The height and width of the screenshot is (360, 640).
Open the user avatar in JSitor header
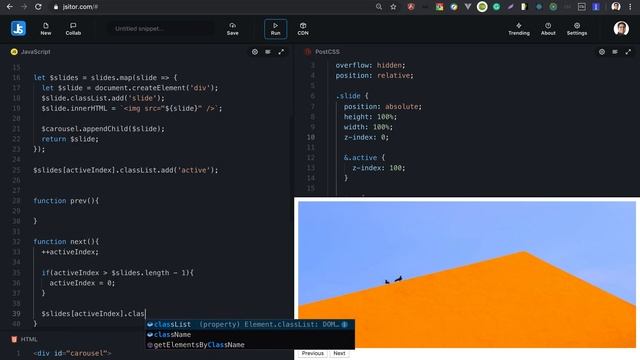[x=621, y=29]
